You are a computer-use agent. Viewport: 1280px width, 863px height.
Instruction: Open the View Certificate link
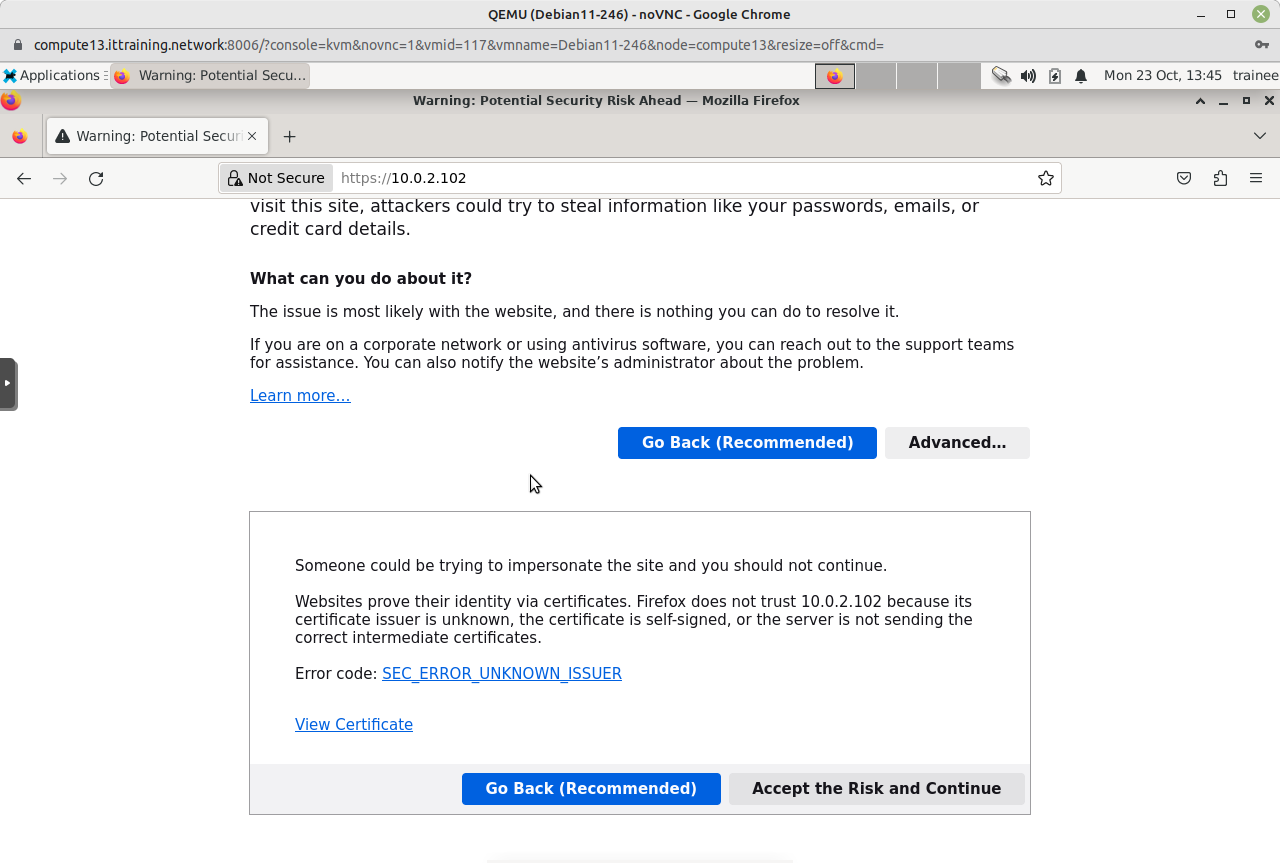click(x=354, y=725)
